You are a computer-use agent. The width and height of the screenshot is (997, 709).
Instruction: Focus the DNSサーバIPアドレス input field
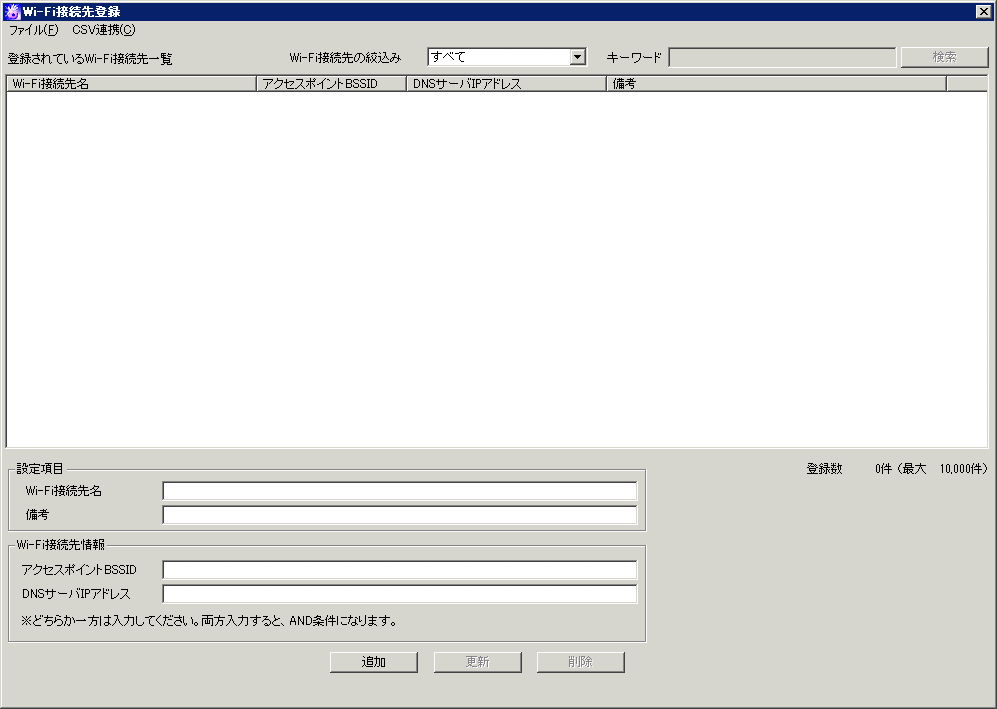click(x=399, y=594)
